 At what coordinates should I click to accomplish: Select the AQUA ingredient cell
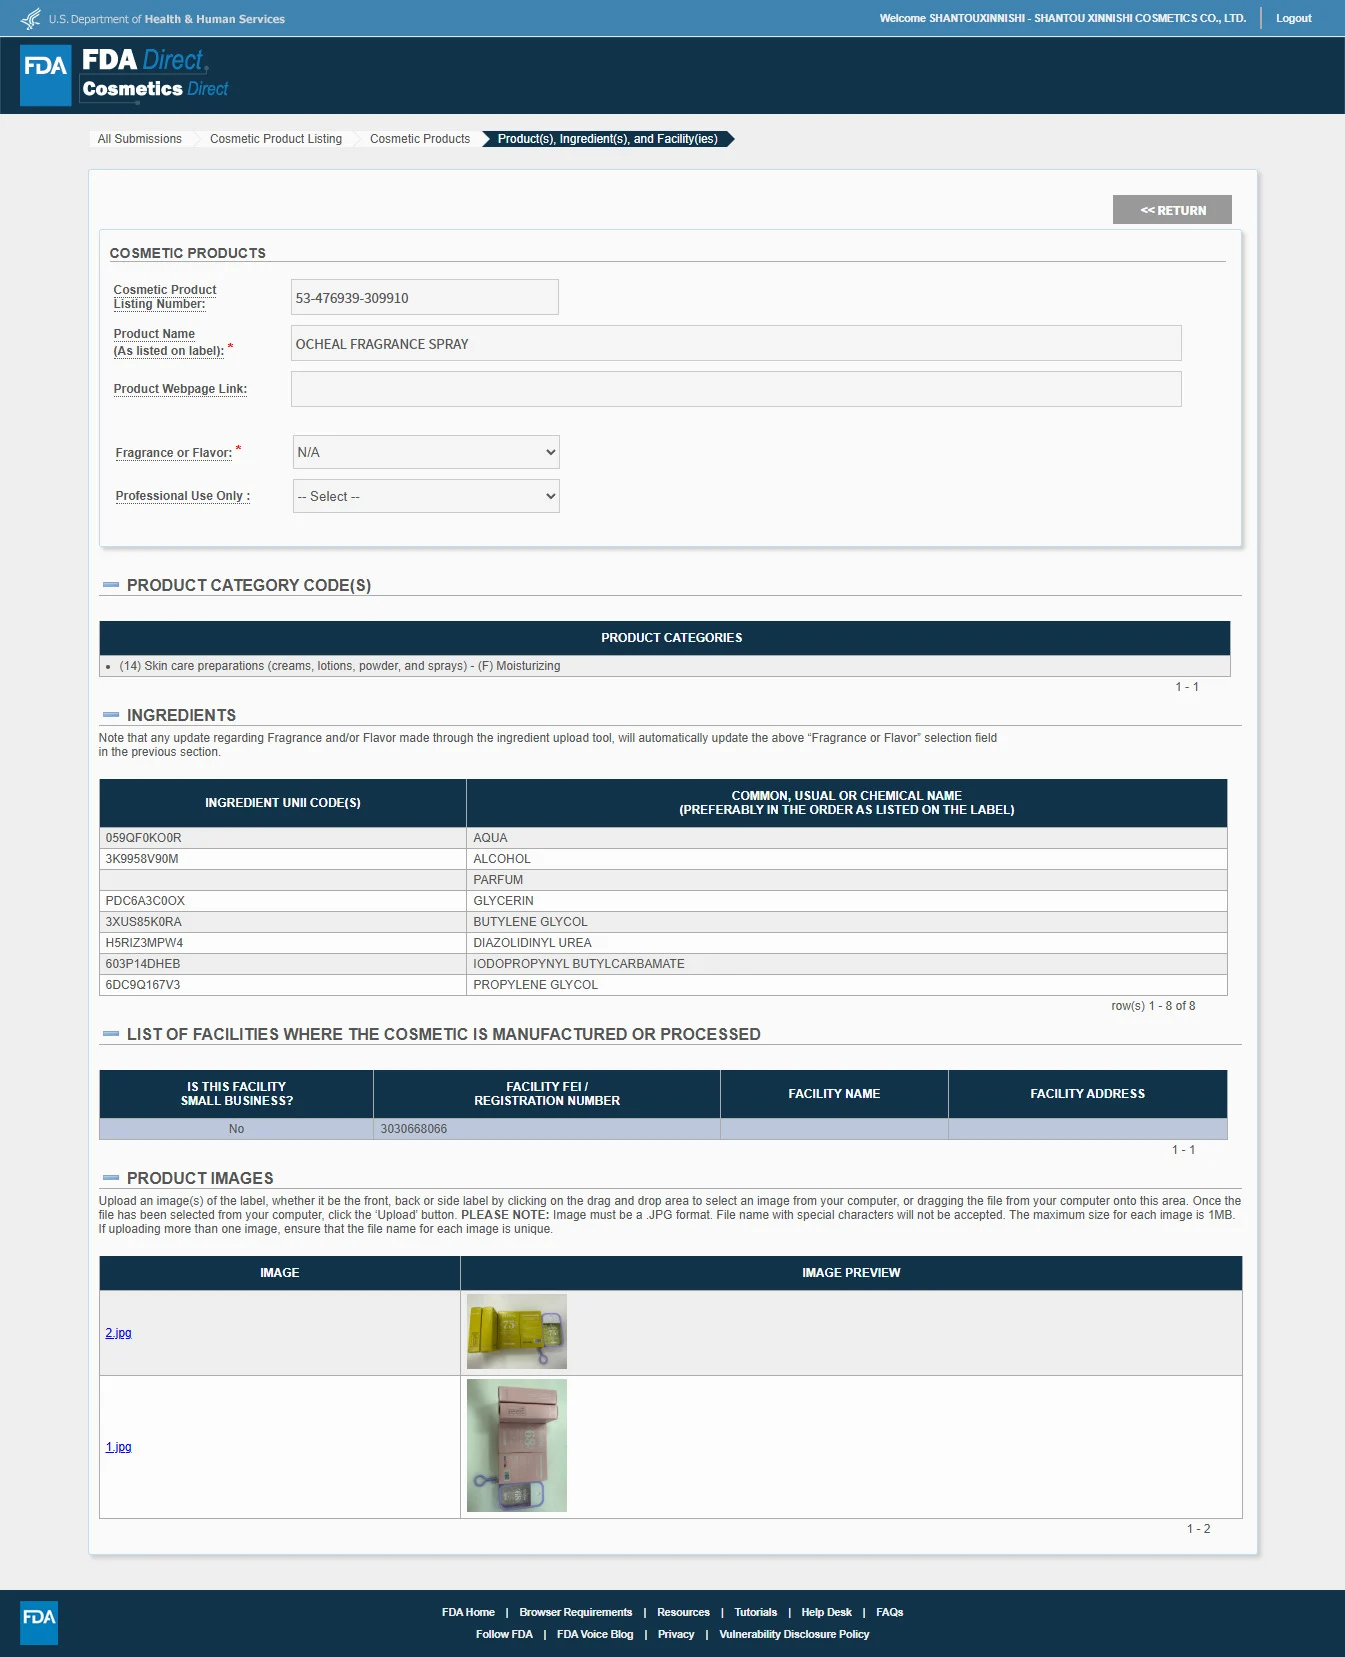tap(847, 838)
